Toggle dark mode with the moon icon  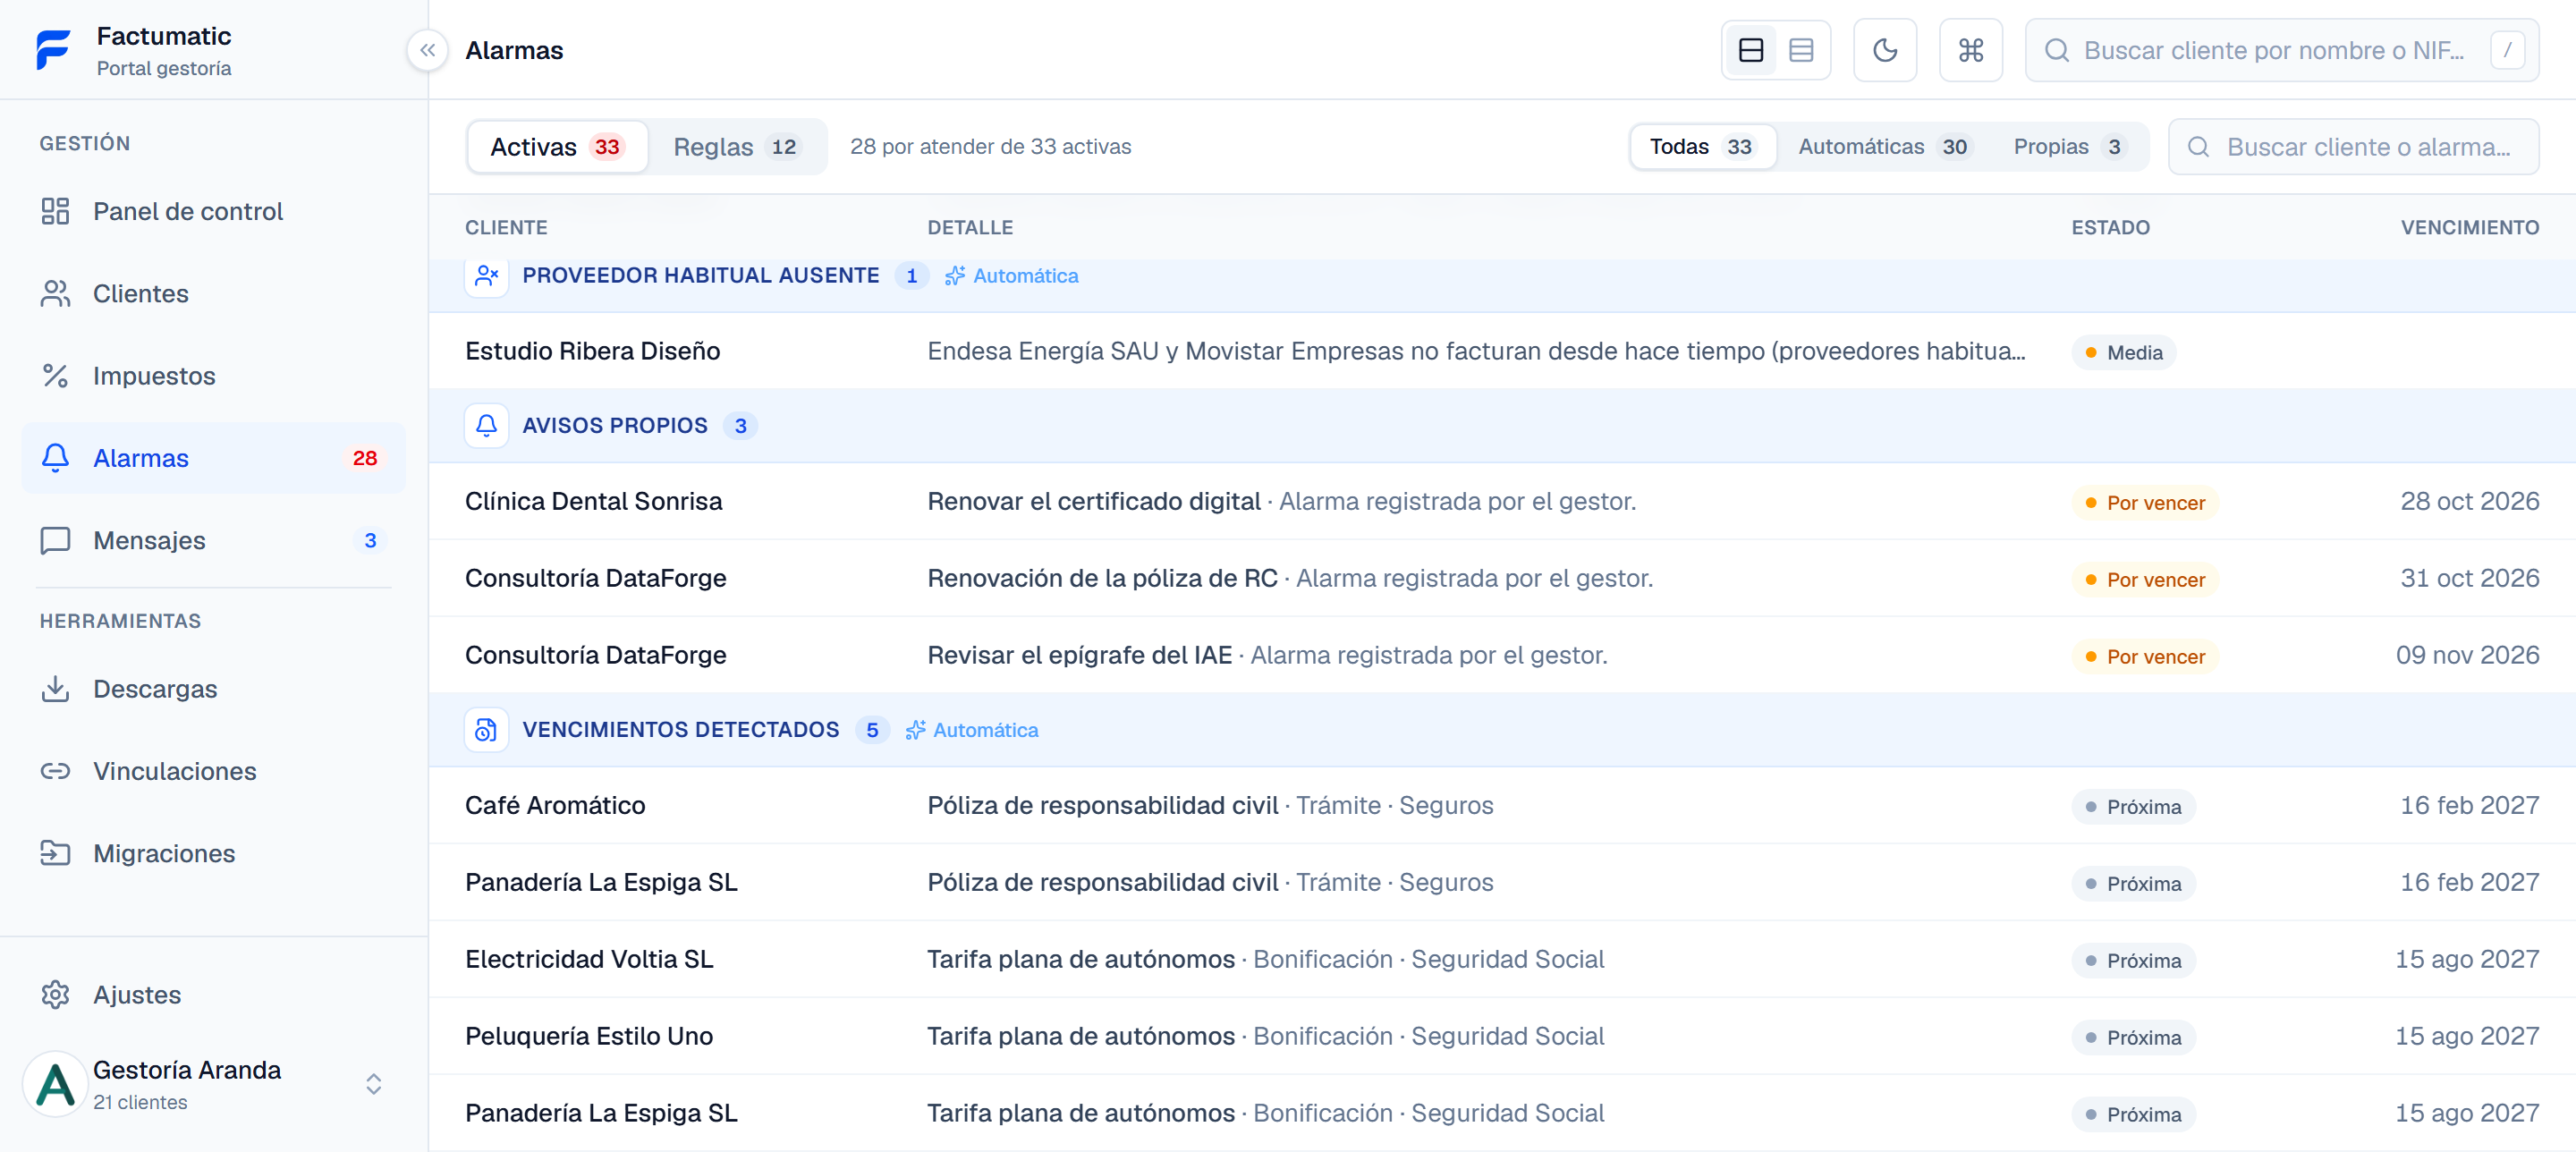point(1885,50)
